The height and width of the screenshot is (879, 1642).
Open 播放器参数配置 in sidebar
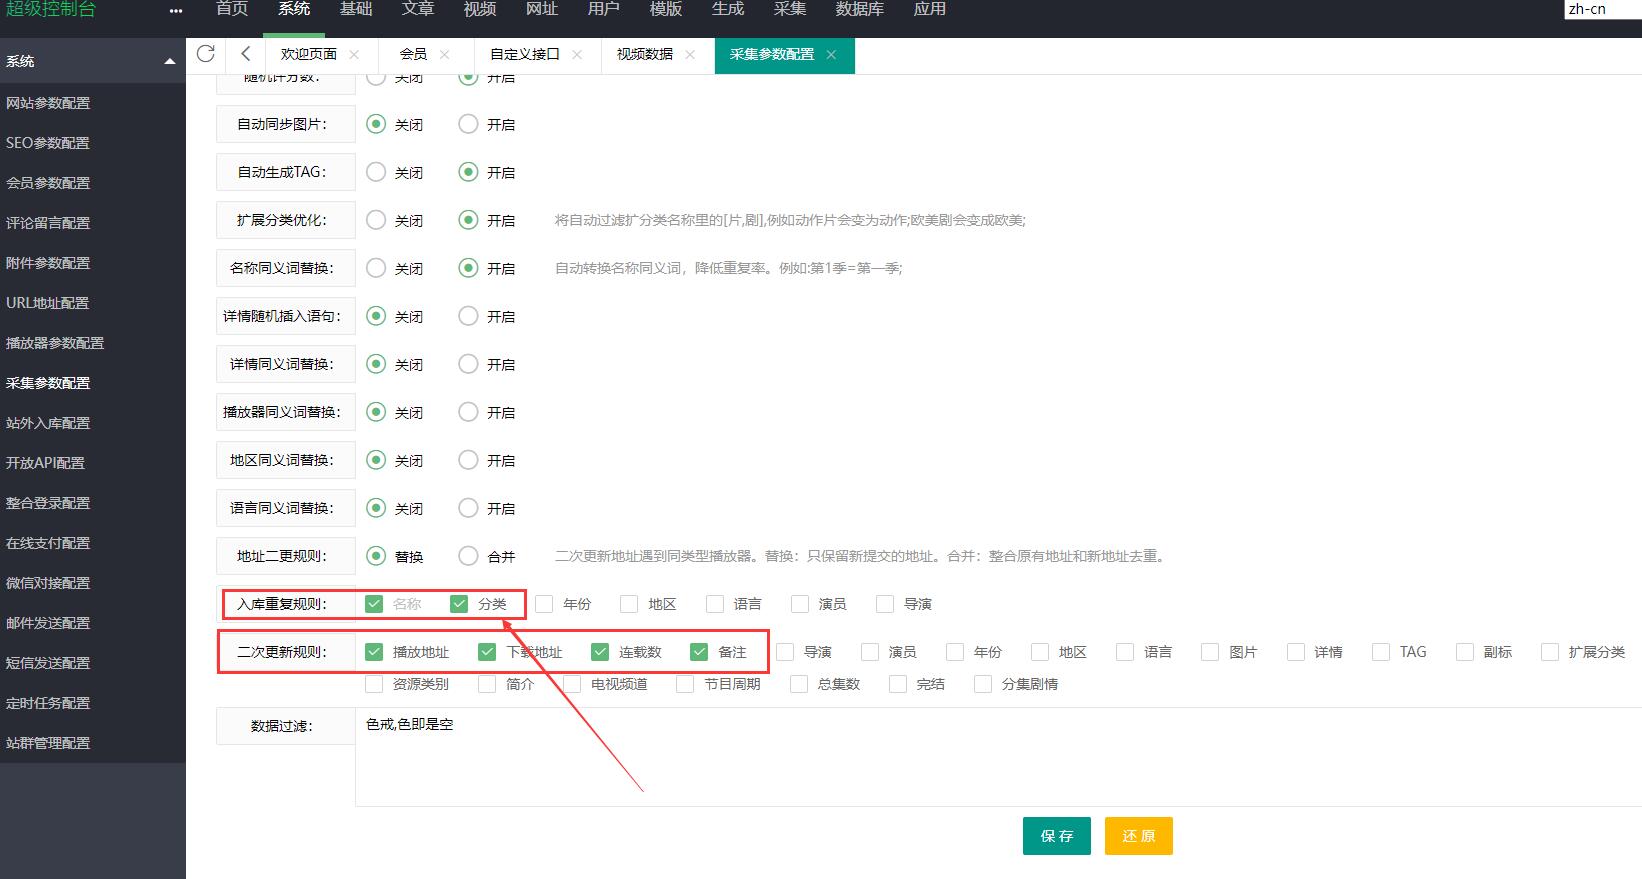[55, 343]
